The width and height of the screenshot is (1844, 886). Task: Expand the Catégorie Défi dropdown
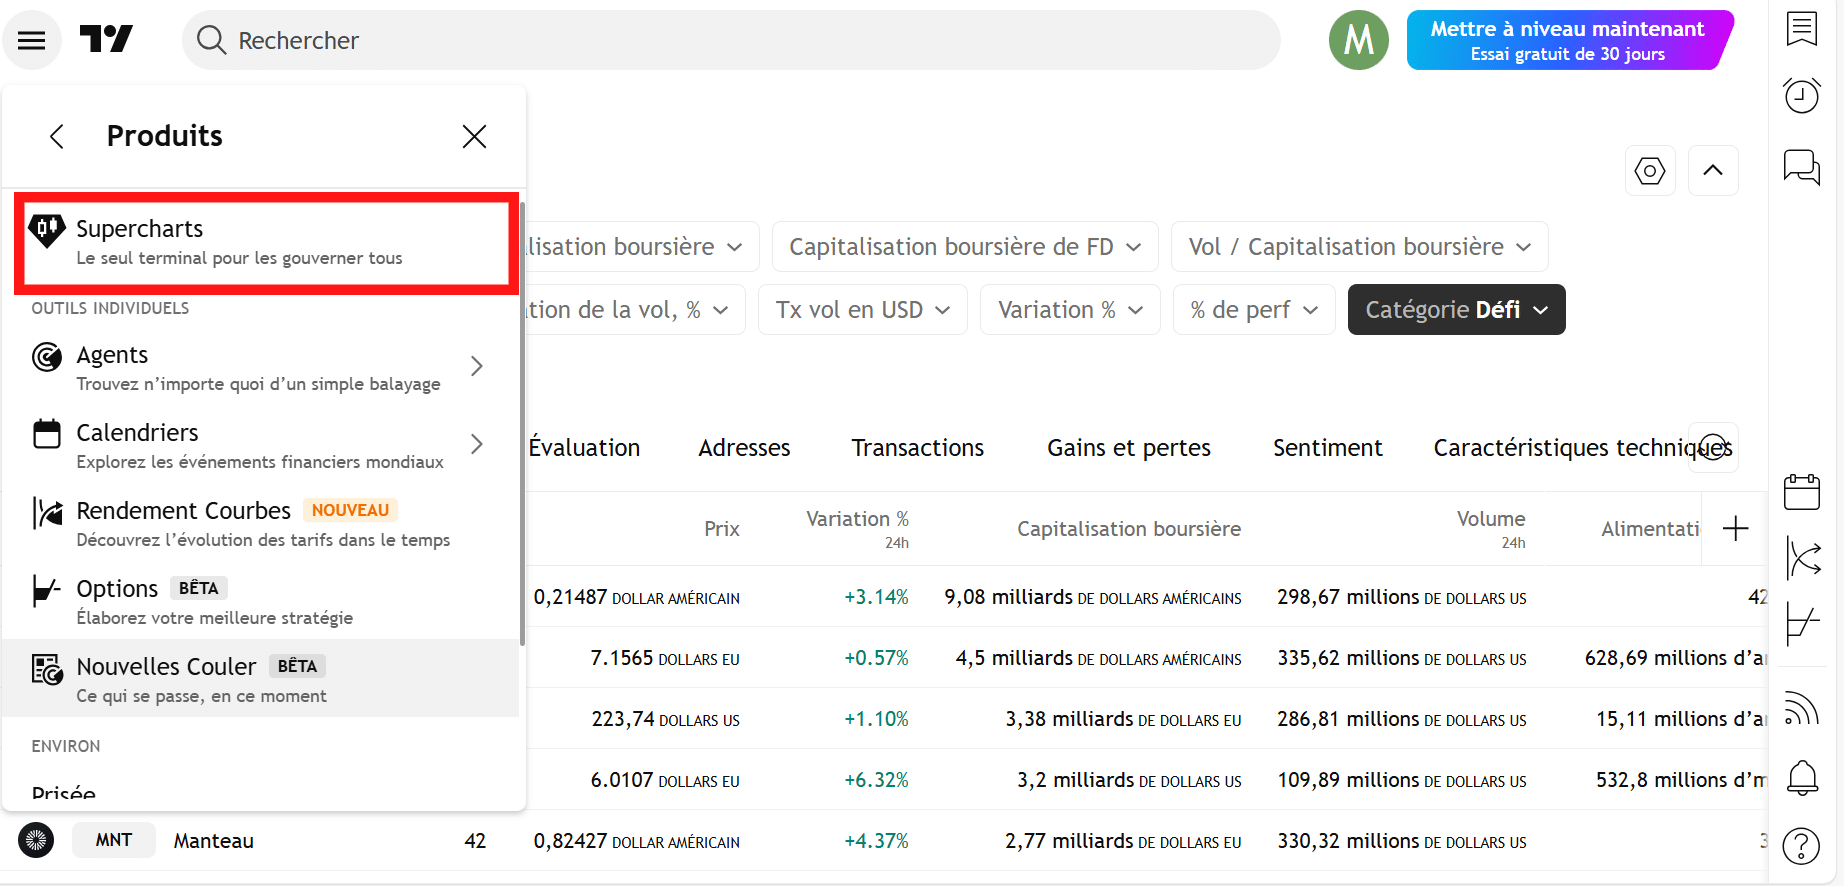[x=1456, y=310]
